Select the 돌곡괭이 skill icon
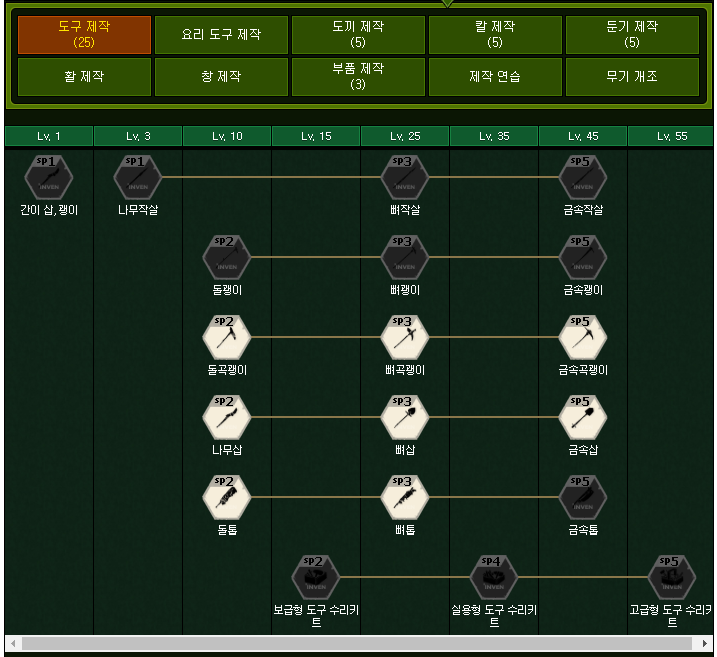The image size is (717, 657). [x=227, y=337]
